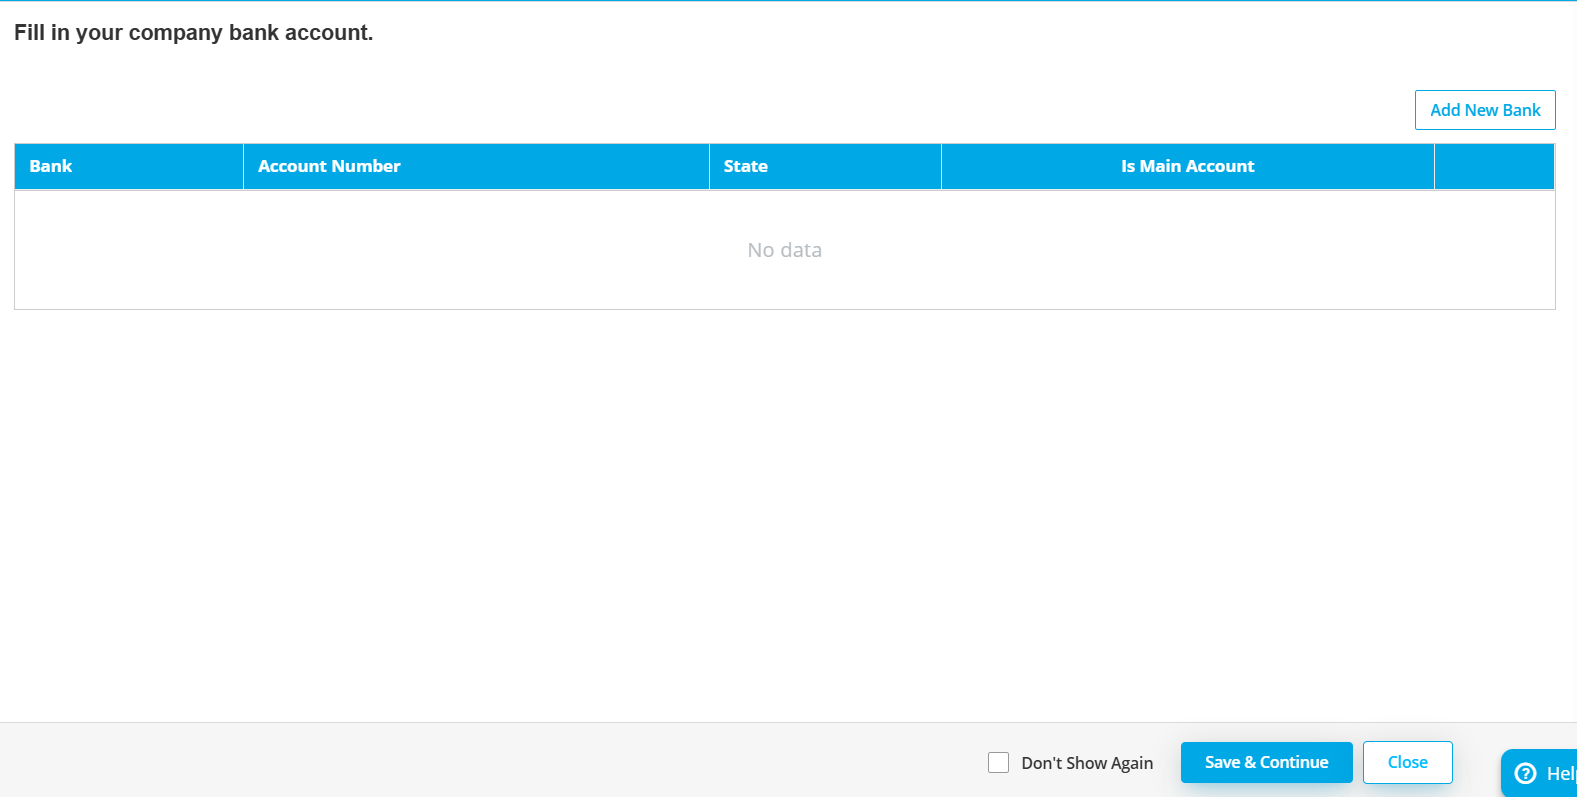Click the State column header
1577x797 pixels.
[745, 166]
